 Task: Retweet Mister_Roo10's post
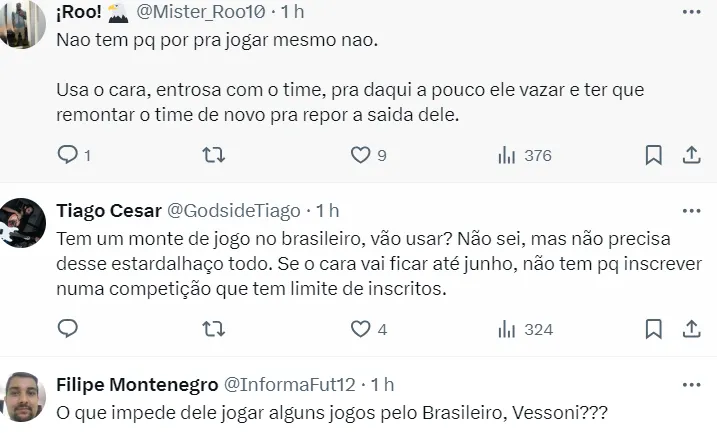tap(214, 155)
